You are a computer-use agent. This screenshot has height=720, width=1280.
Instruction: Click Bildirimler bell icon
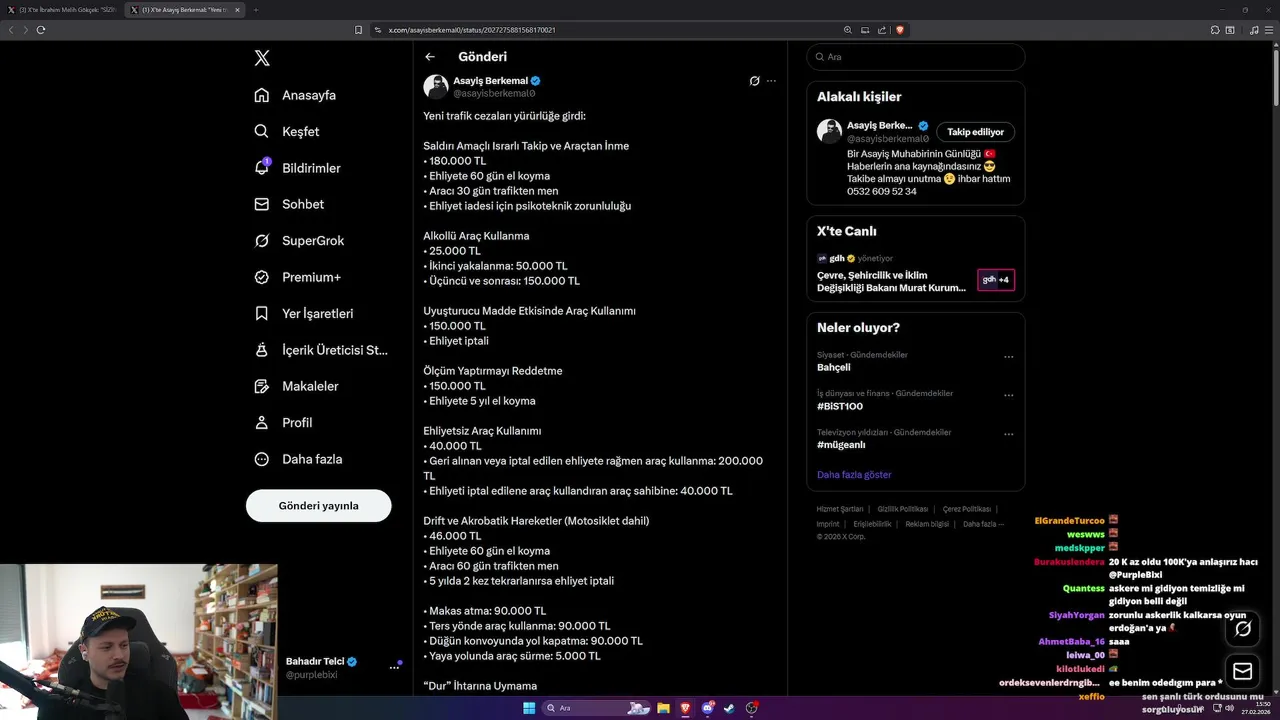click(262, 168)
